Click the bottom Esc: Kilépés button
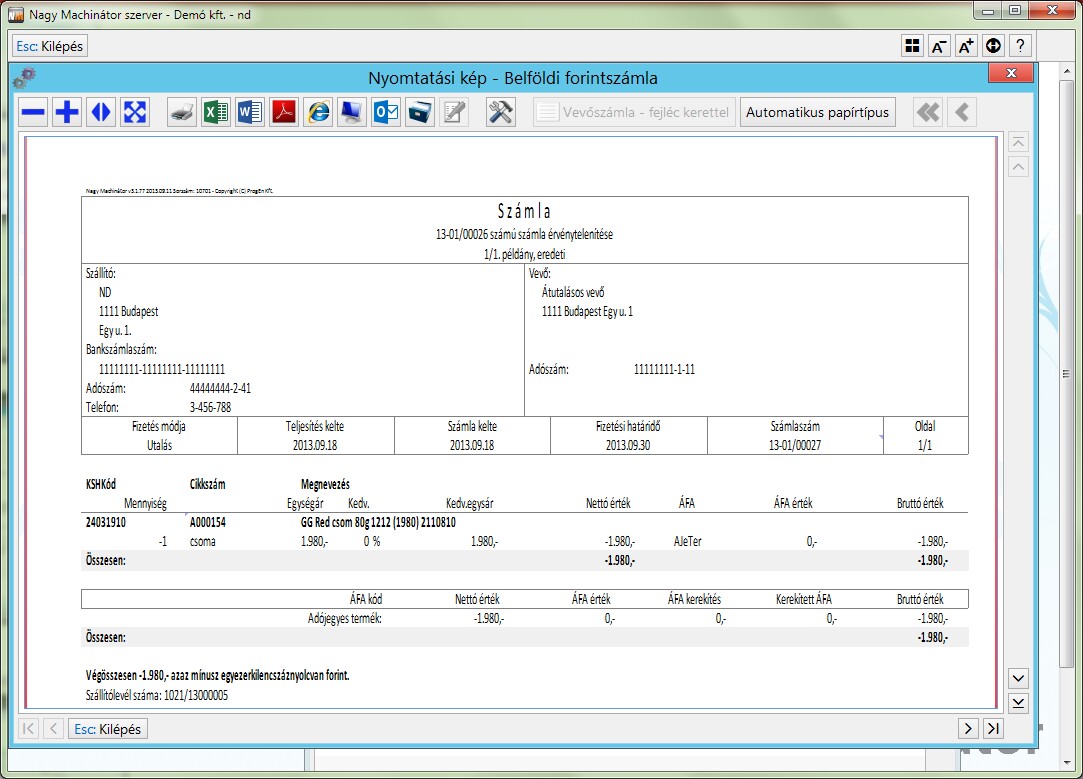The image size is (1083, 779). [109, 729]
